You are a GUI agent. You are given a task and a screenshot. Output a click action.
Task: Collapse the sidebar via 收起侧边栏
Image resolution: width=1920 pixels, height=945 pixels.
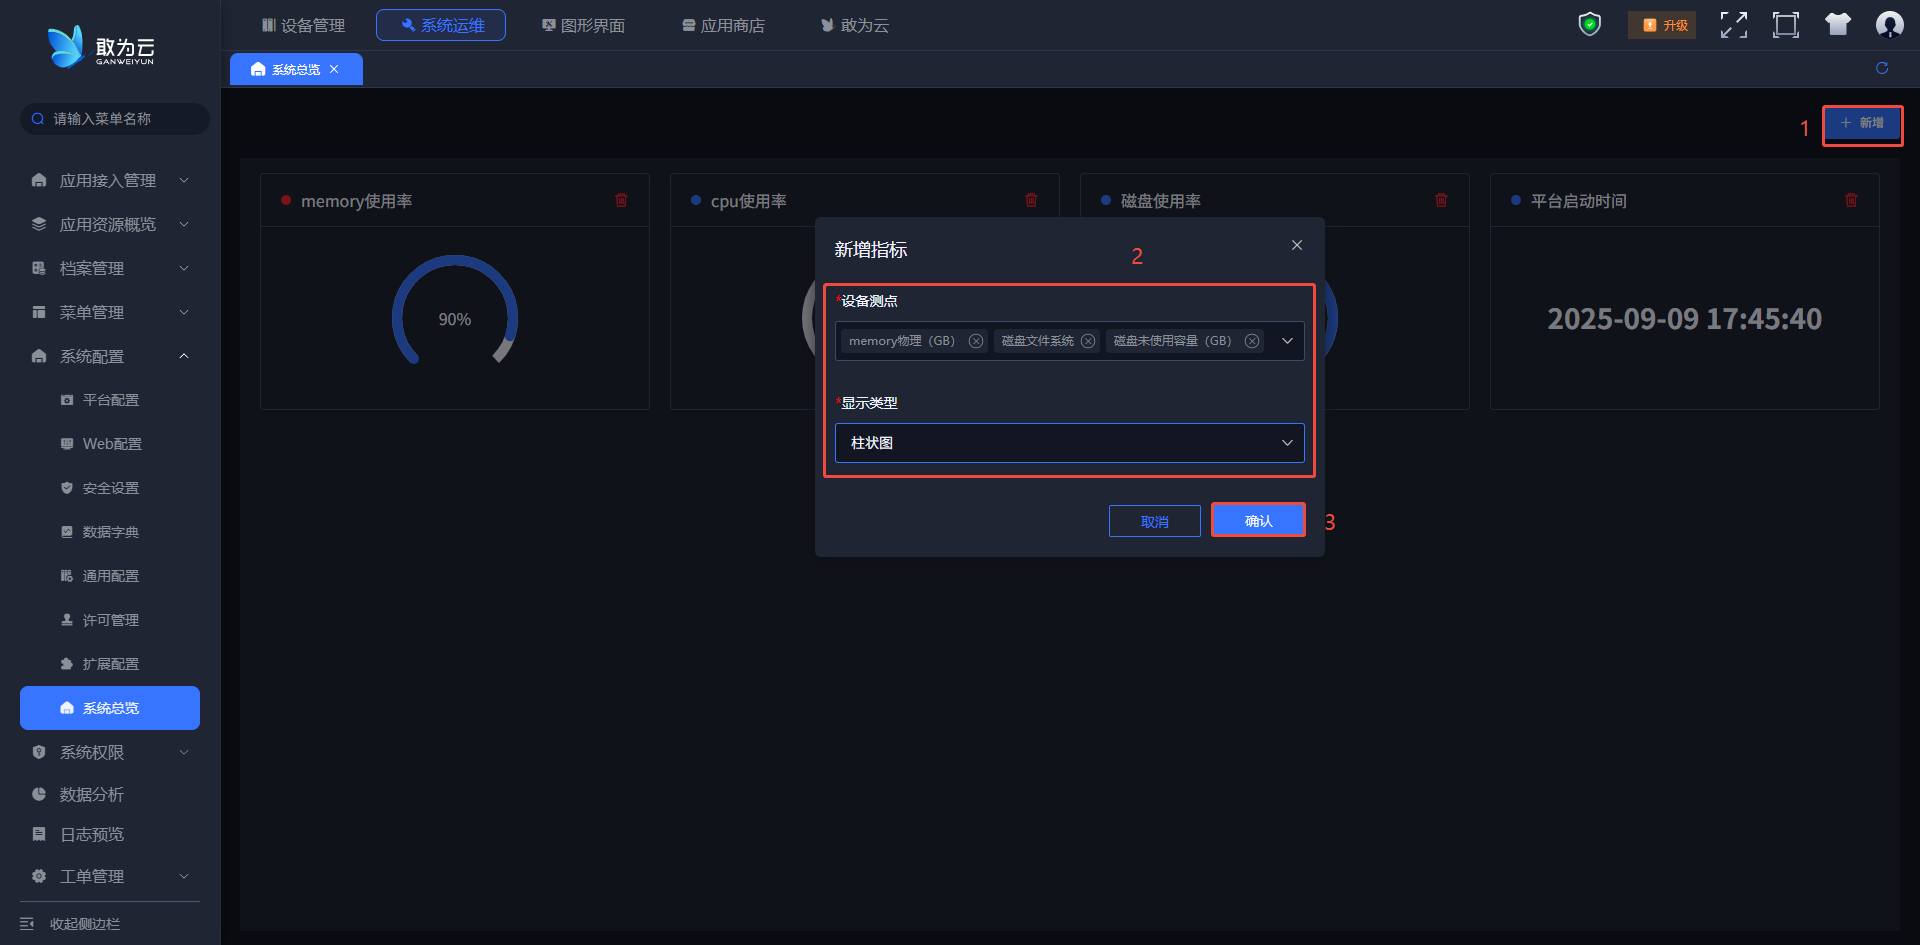point(70,924)
